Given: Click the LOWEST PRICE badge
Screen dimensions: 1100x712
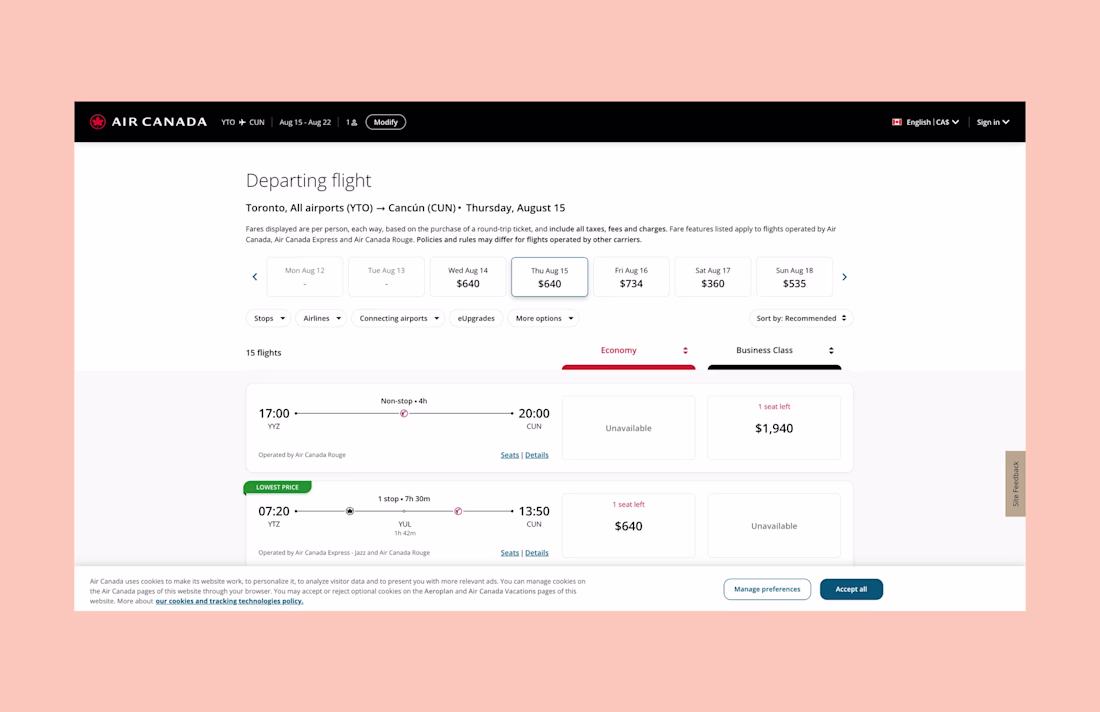Looking at the screenshot, I should [277, 488].
